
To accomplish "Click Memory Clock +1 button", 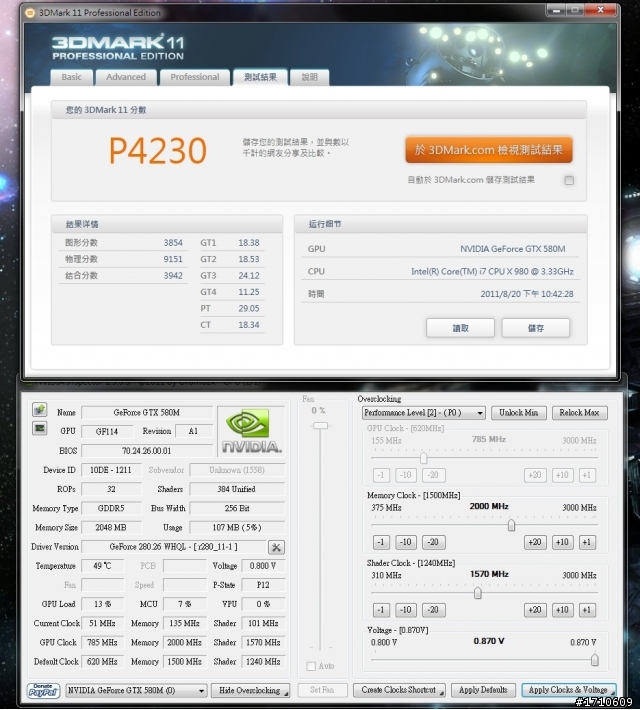I will [587, 542].
